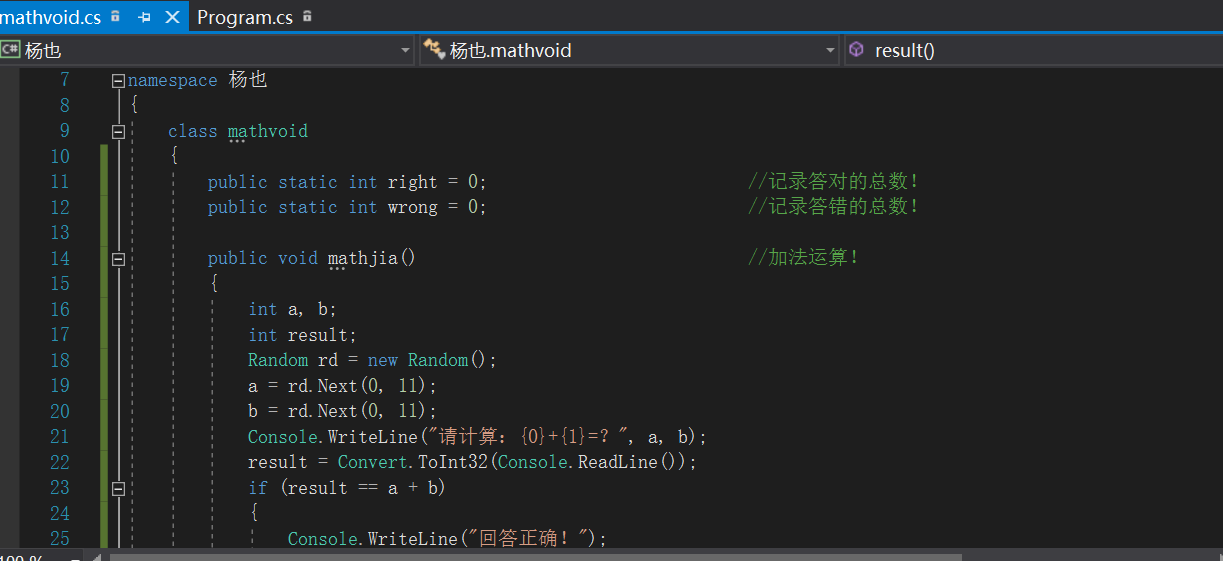Click line number 11 in the margin

[x=59, y=182]
